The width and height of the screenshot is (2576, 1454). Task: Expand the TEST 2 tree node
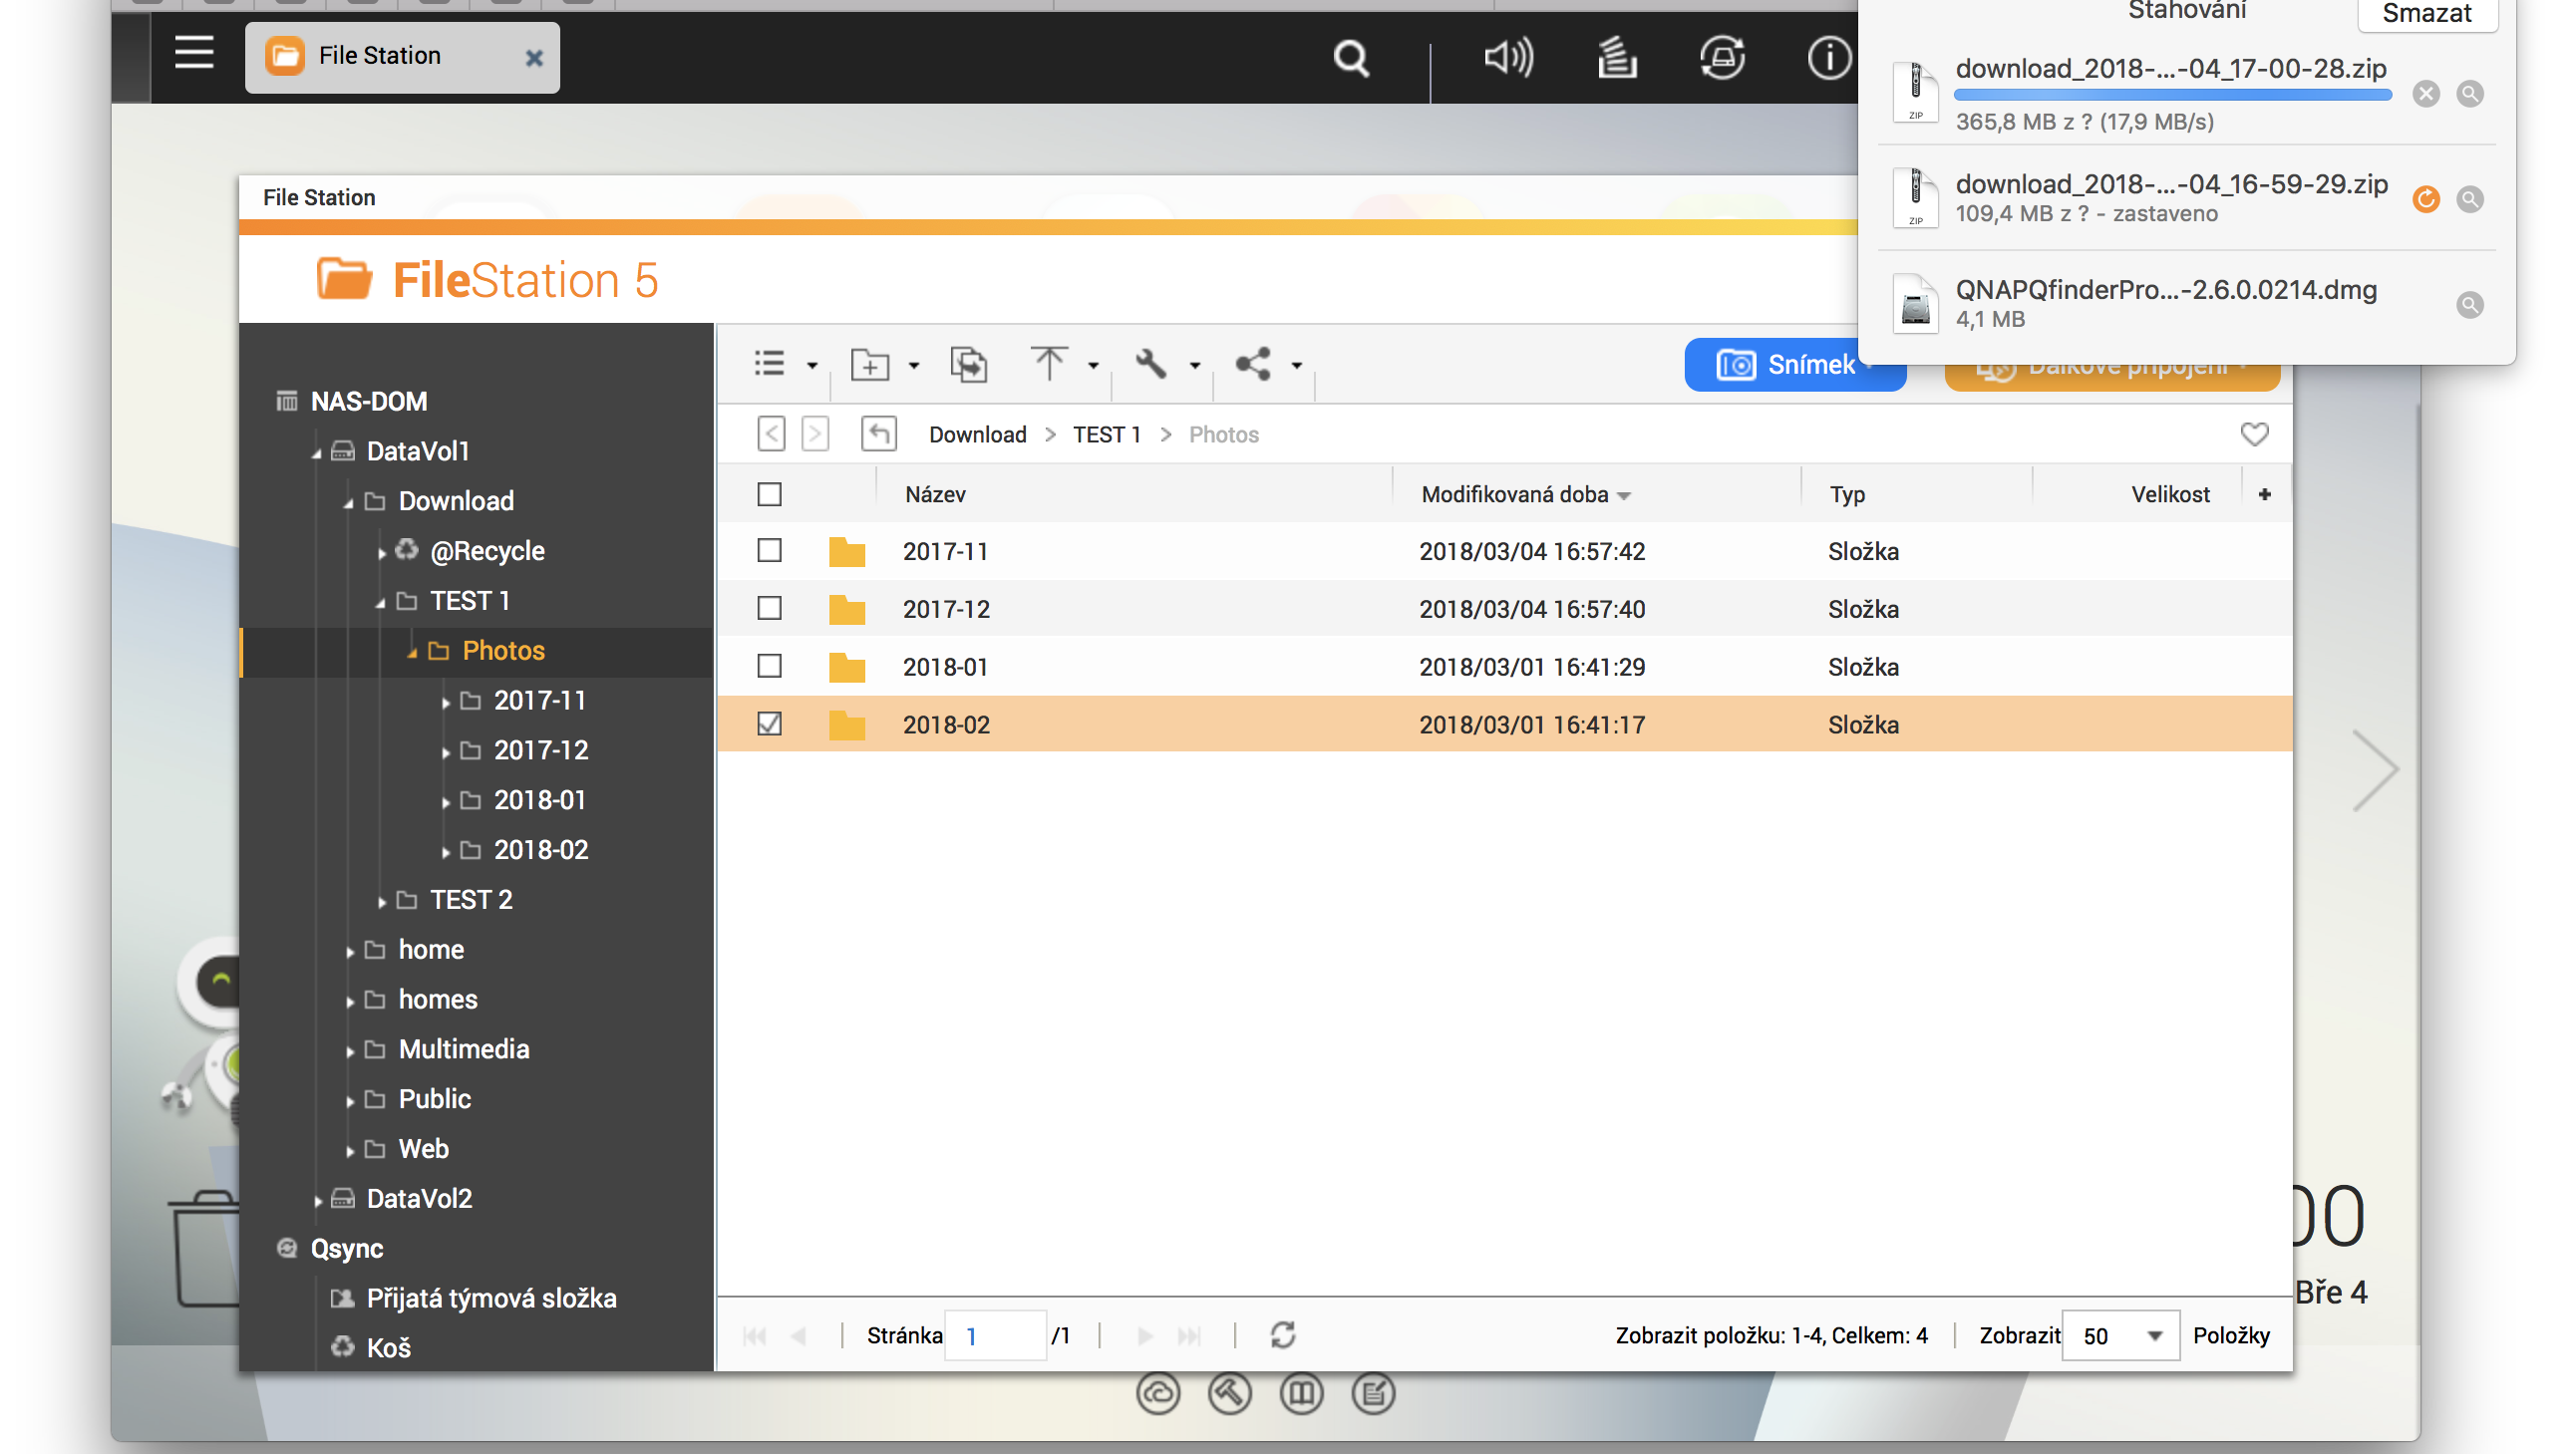click(x=381, y=899)
